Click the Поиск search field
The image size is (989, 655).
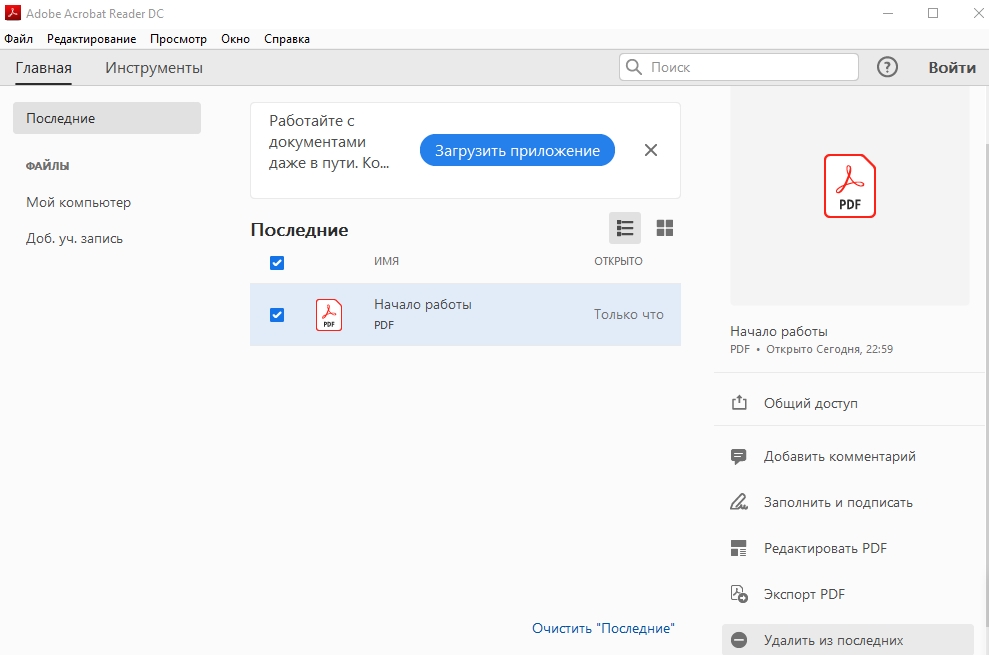tap(739, 67)
